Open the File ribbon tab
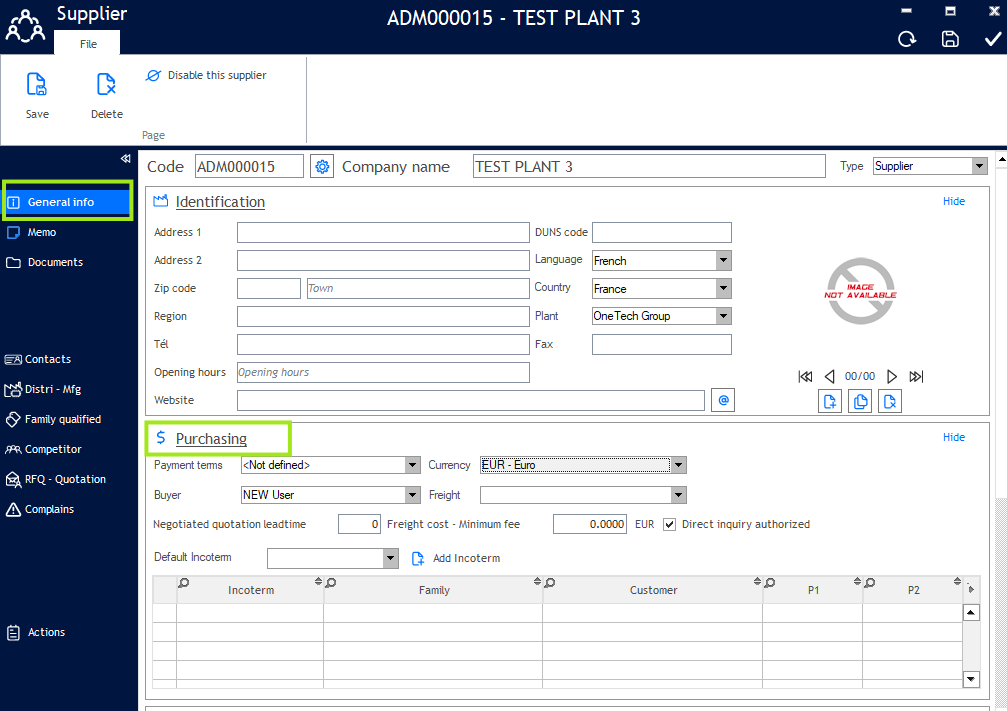 88,44
